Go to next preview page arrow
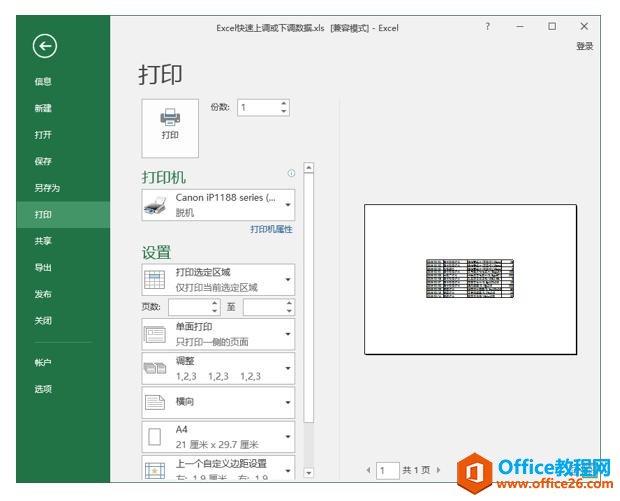620x501 pixels. pos(438,470)
